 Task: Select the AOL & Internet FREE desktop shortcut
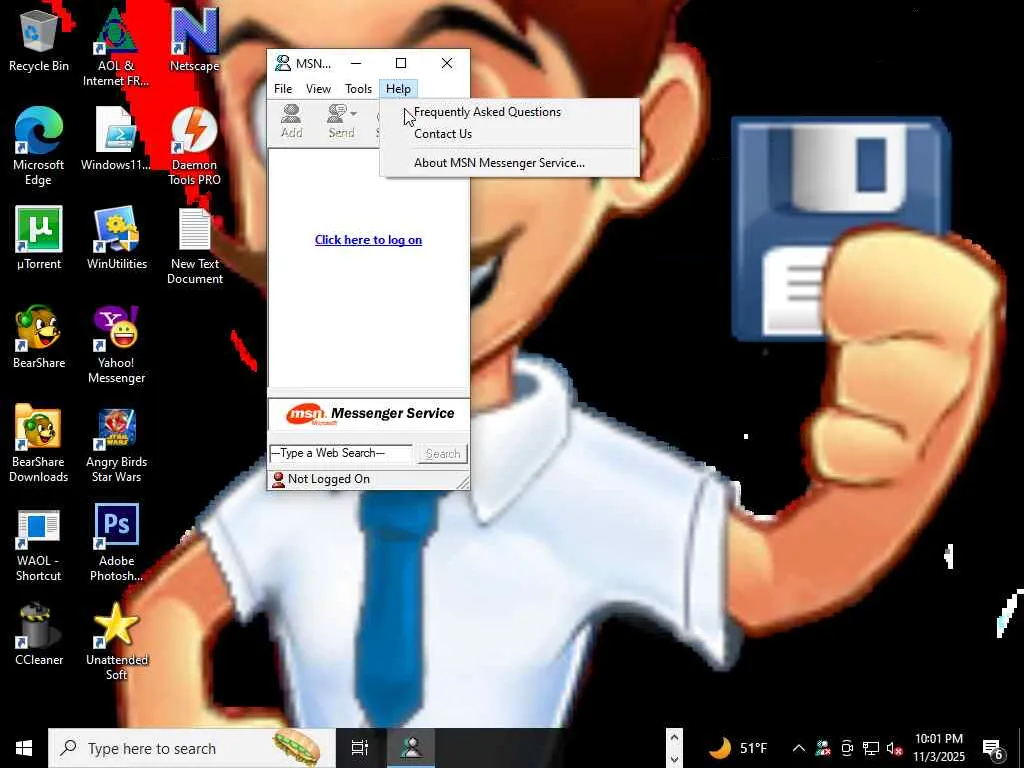click(116, 47)
